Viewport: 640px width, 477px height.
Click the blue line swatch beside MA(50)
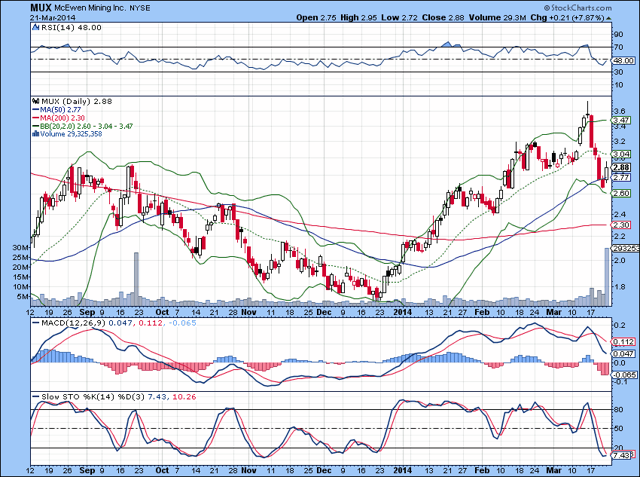pos(36,110)
